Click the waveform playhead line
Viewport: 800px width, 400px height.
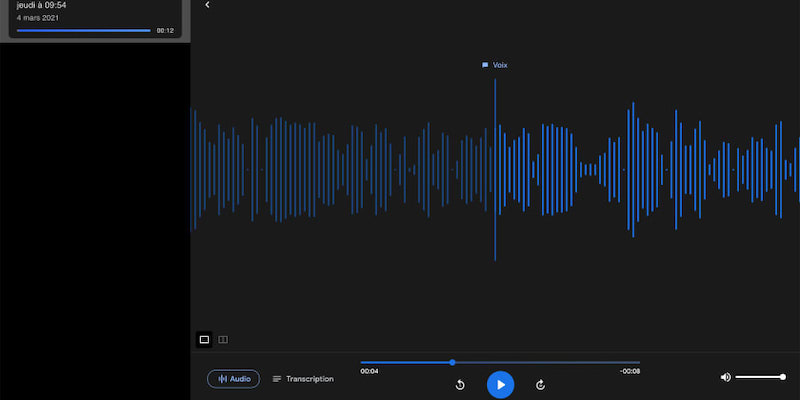pyautogui.click(x=495, y=169)
